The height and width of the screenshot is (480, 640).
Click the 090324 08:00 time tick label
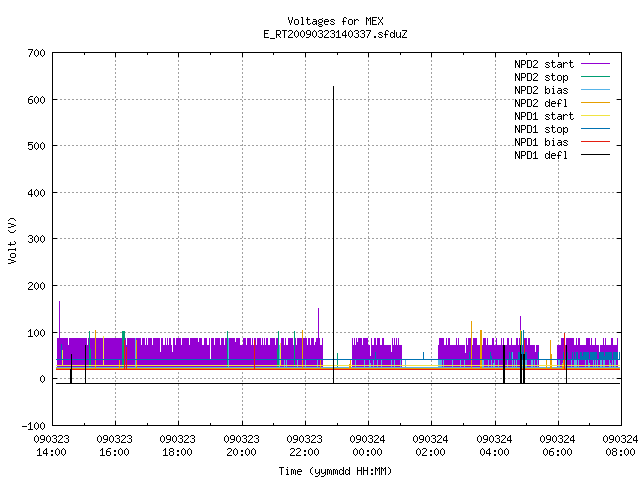(620, 446)
